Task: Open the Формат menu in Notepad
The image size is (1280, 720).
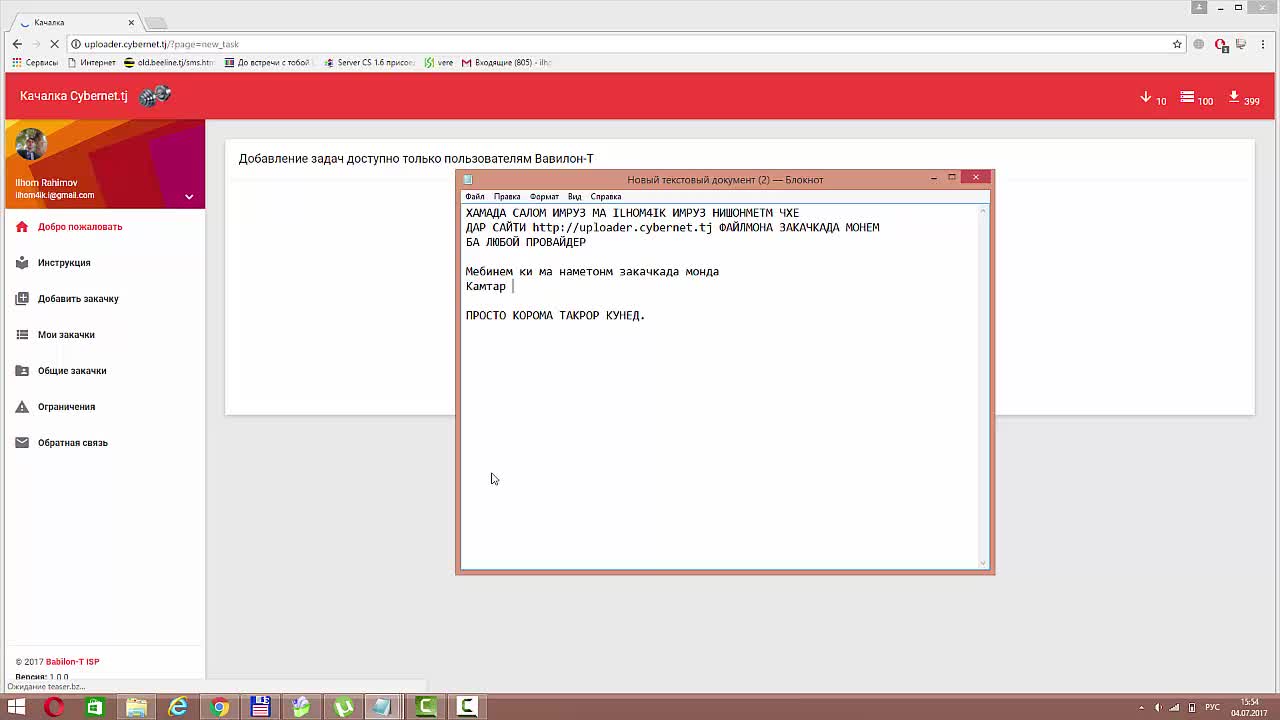Action: point(544,197)
